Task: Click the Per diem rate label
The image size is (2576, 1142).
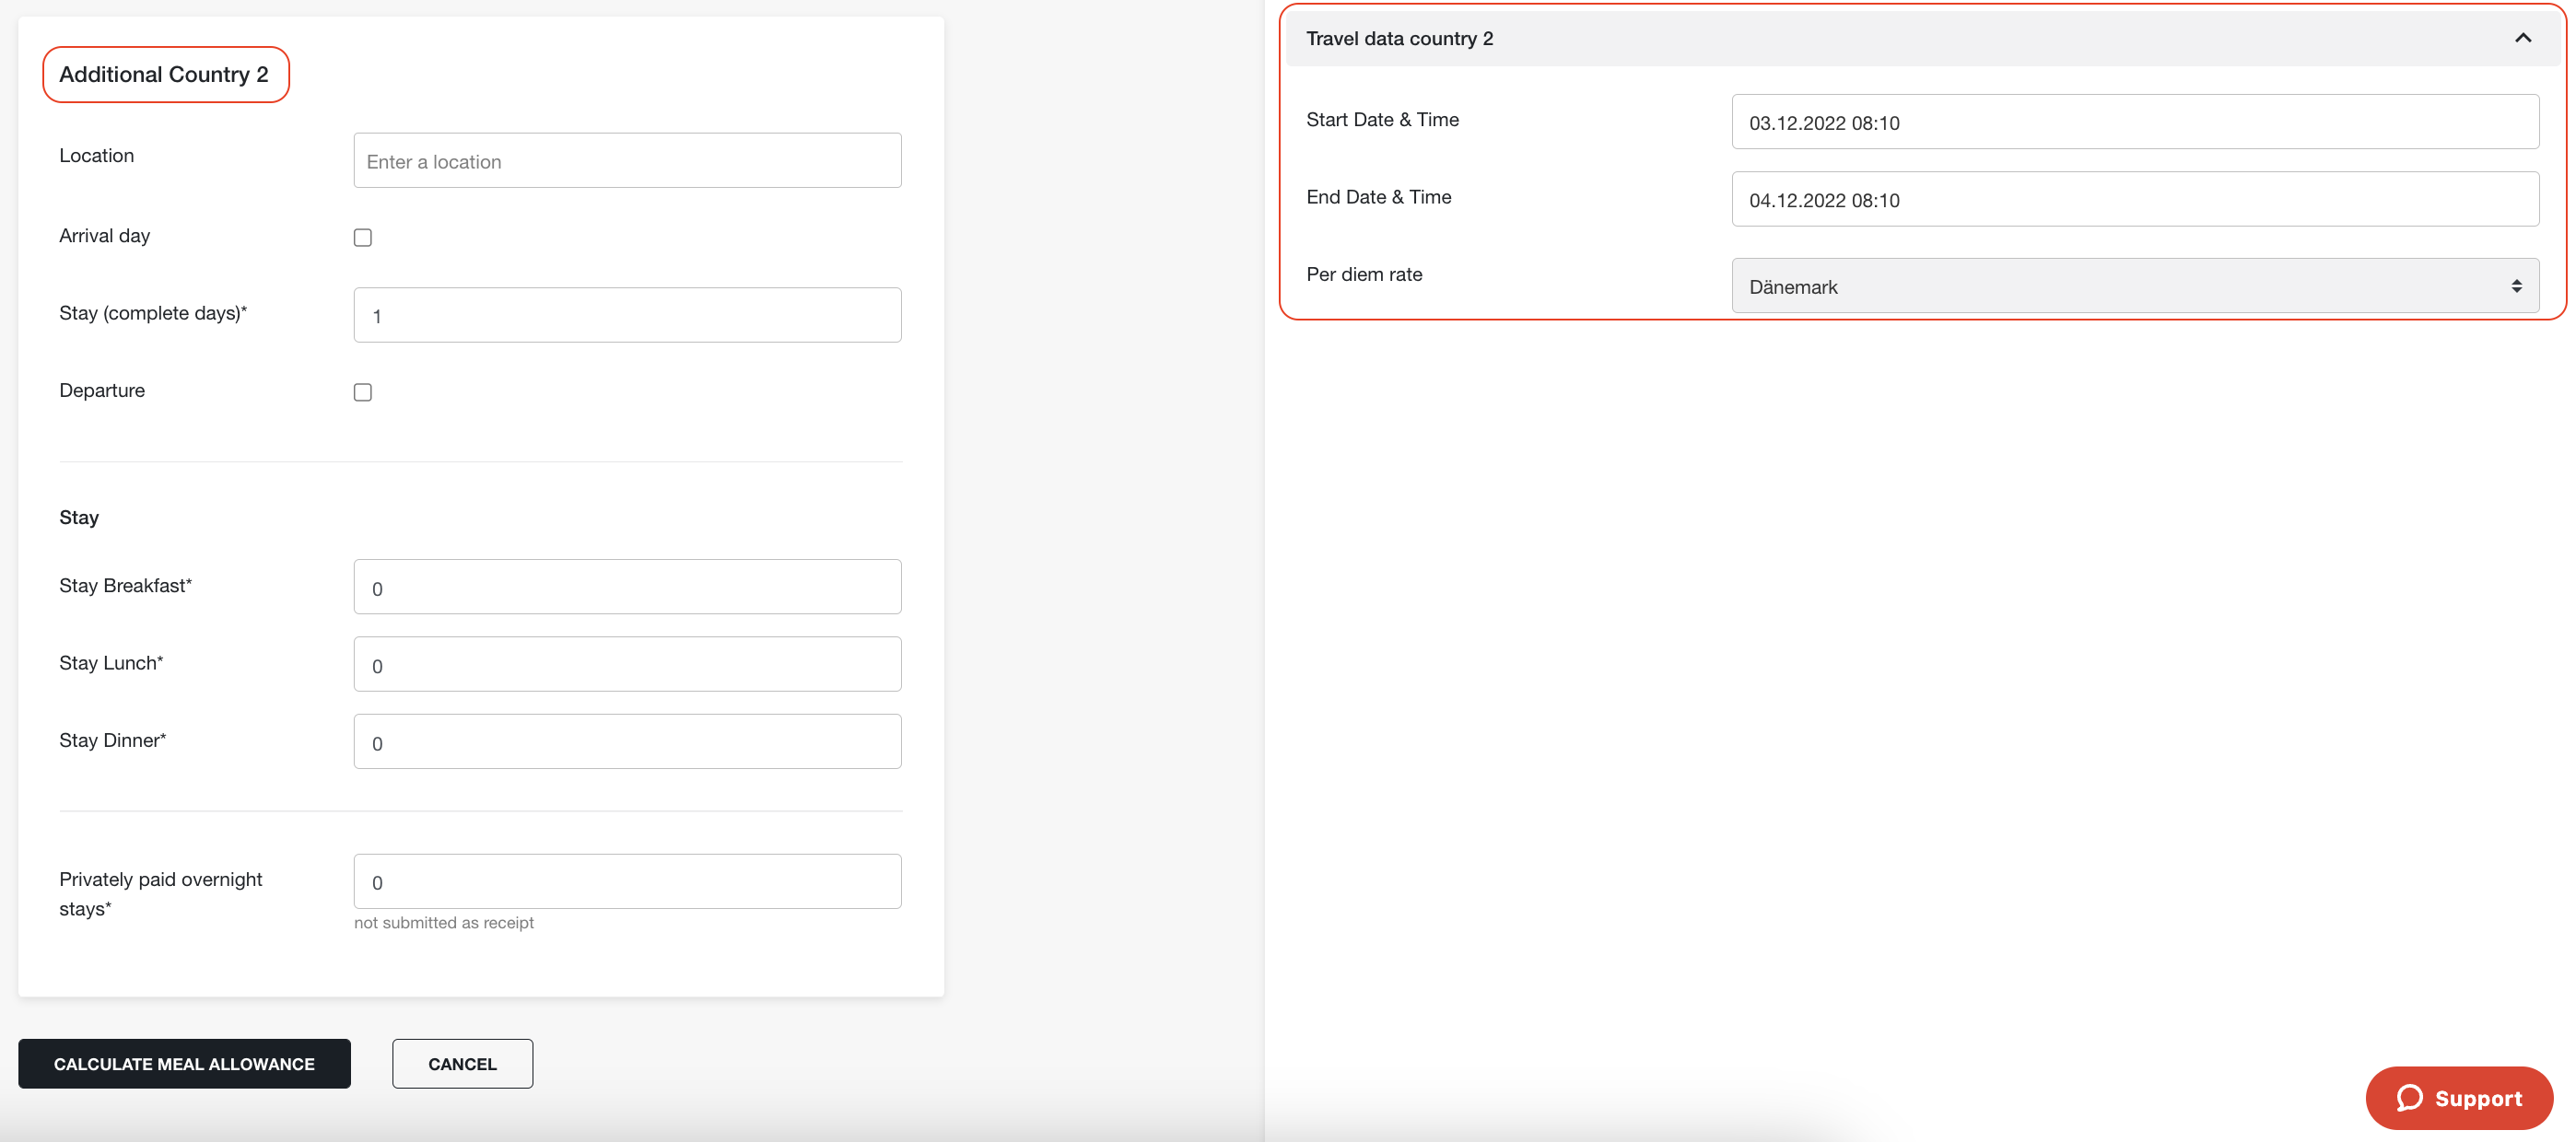Action: tap(1364, 274)
